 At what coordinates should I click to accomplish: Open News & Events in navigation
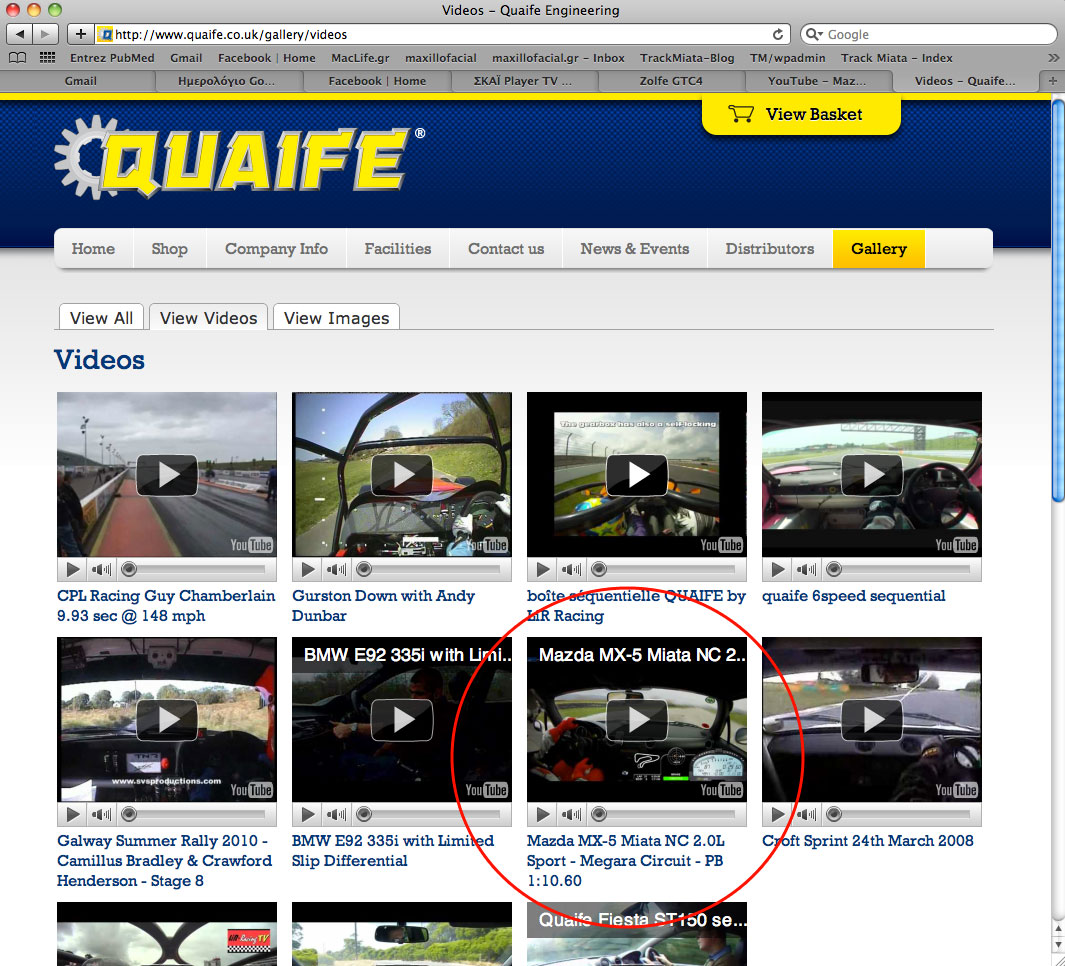635,249
